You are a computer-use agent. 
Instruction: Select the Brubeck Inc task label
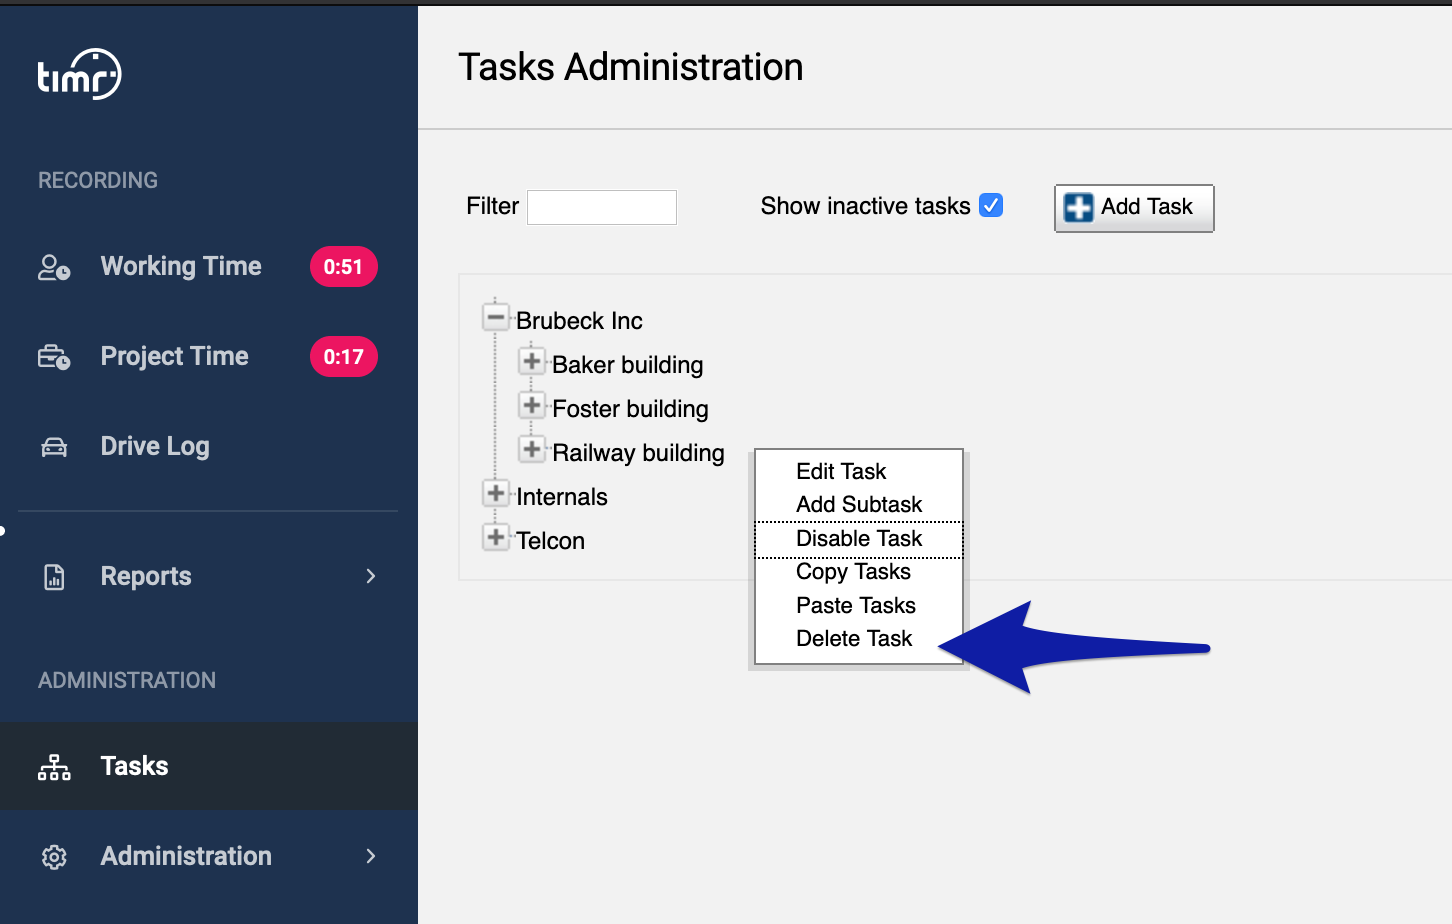[579, 321]
